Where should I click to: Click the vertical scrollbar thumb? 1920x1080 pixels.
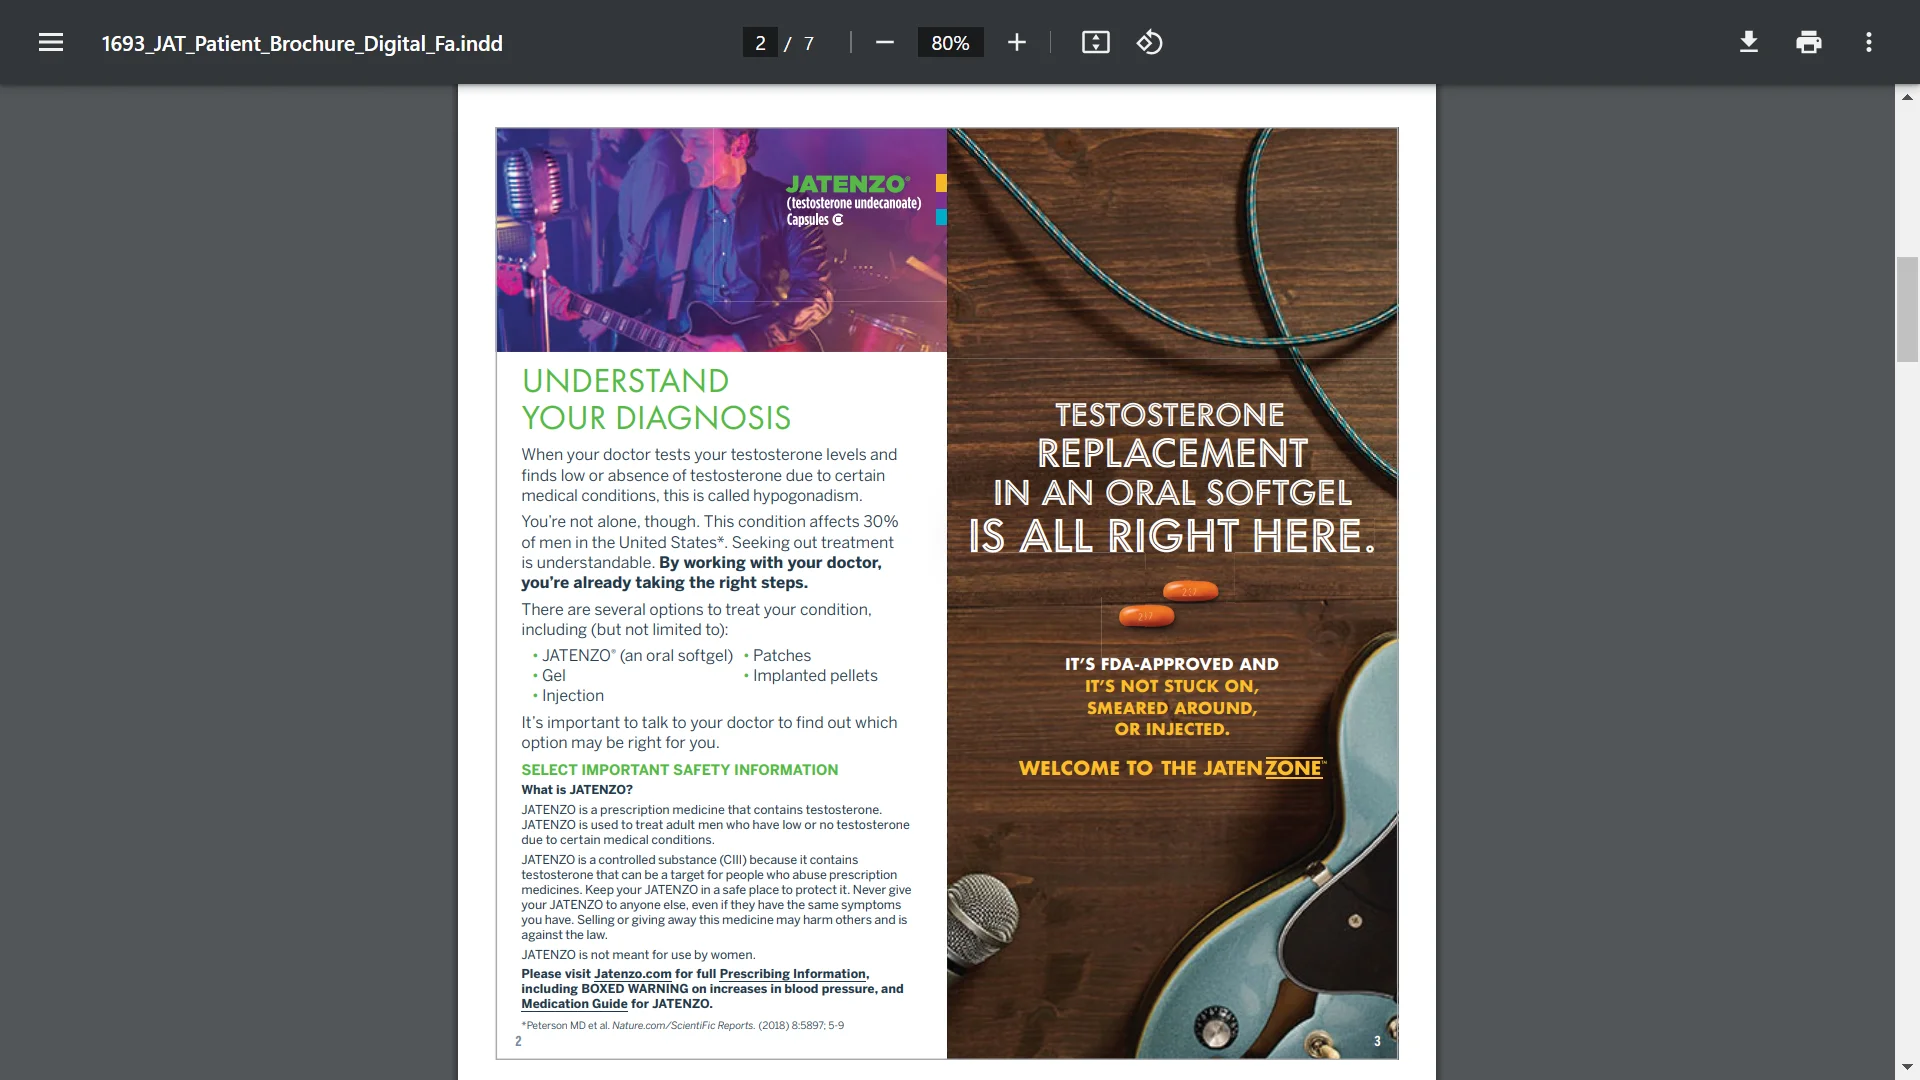point(1907,309)
